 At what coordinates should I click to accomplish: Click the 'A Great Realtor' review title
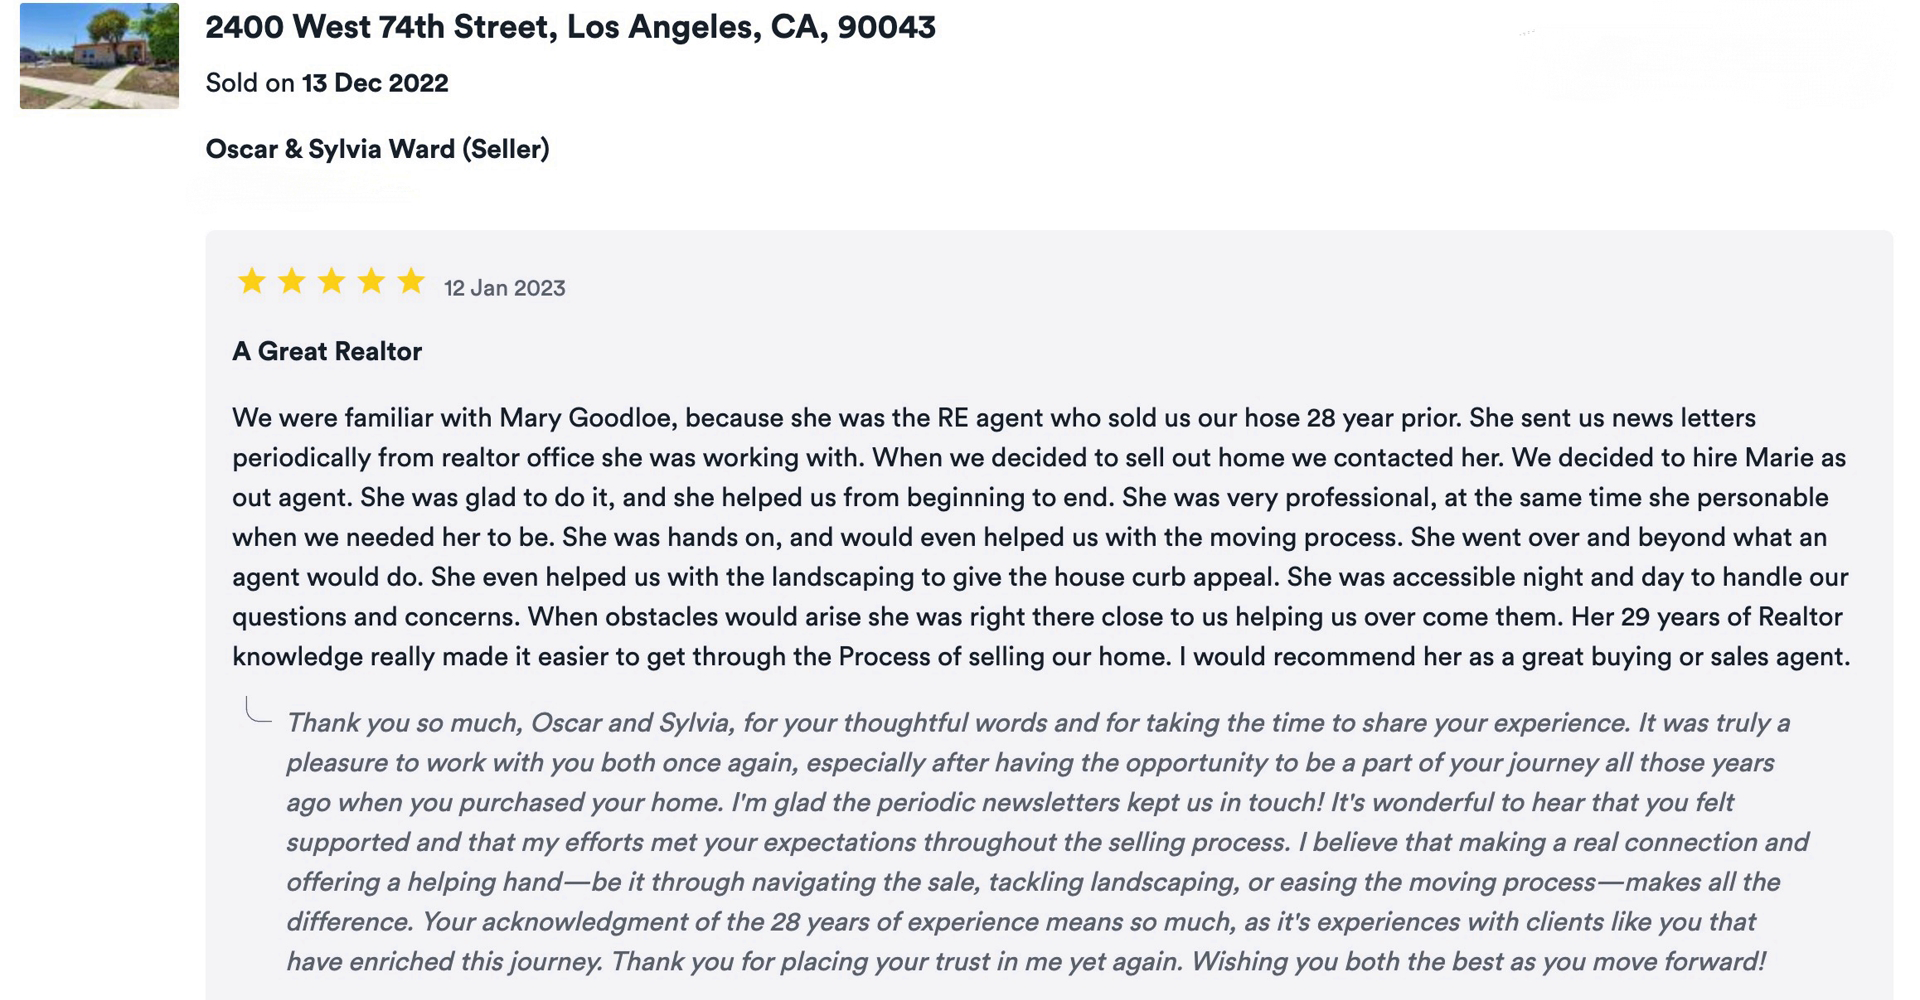(327, 351)
